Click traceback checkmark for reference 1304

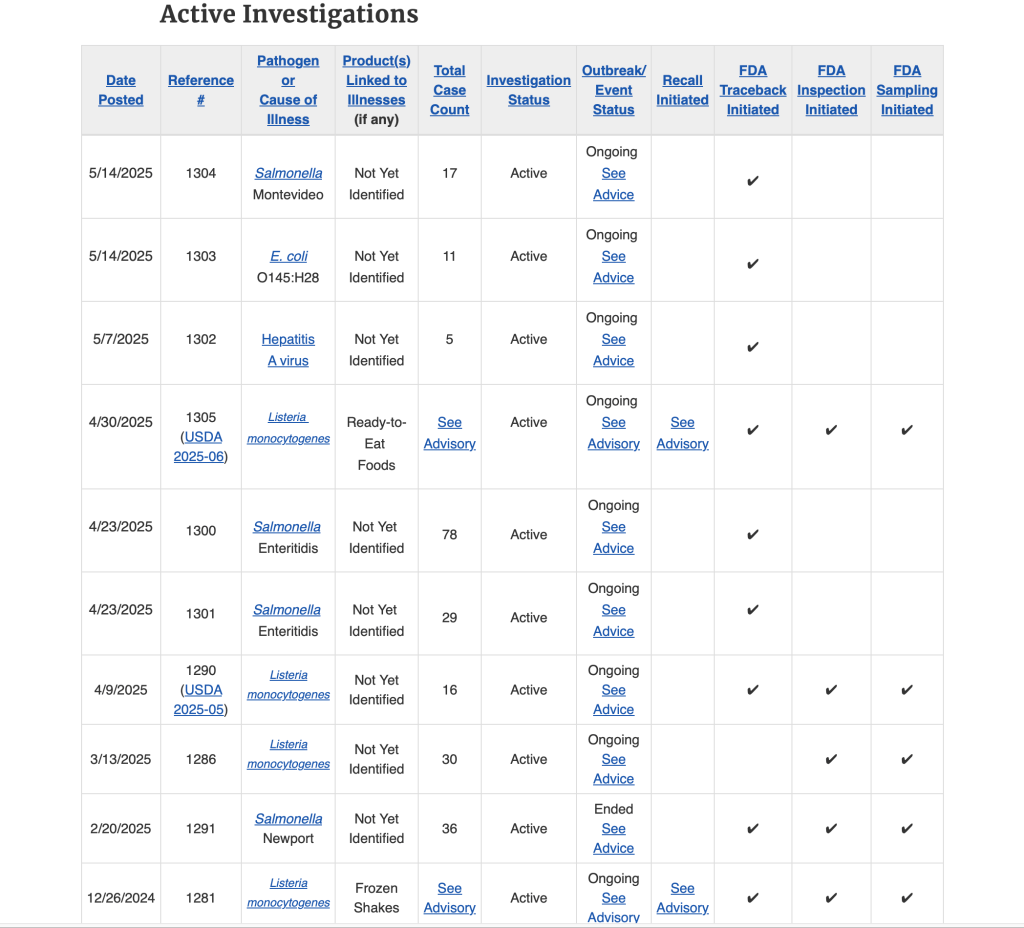tap(753, 181)
